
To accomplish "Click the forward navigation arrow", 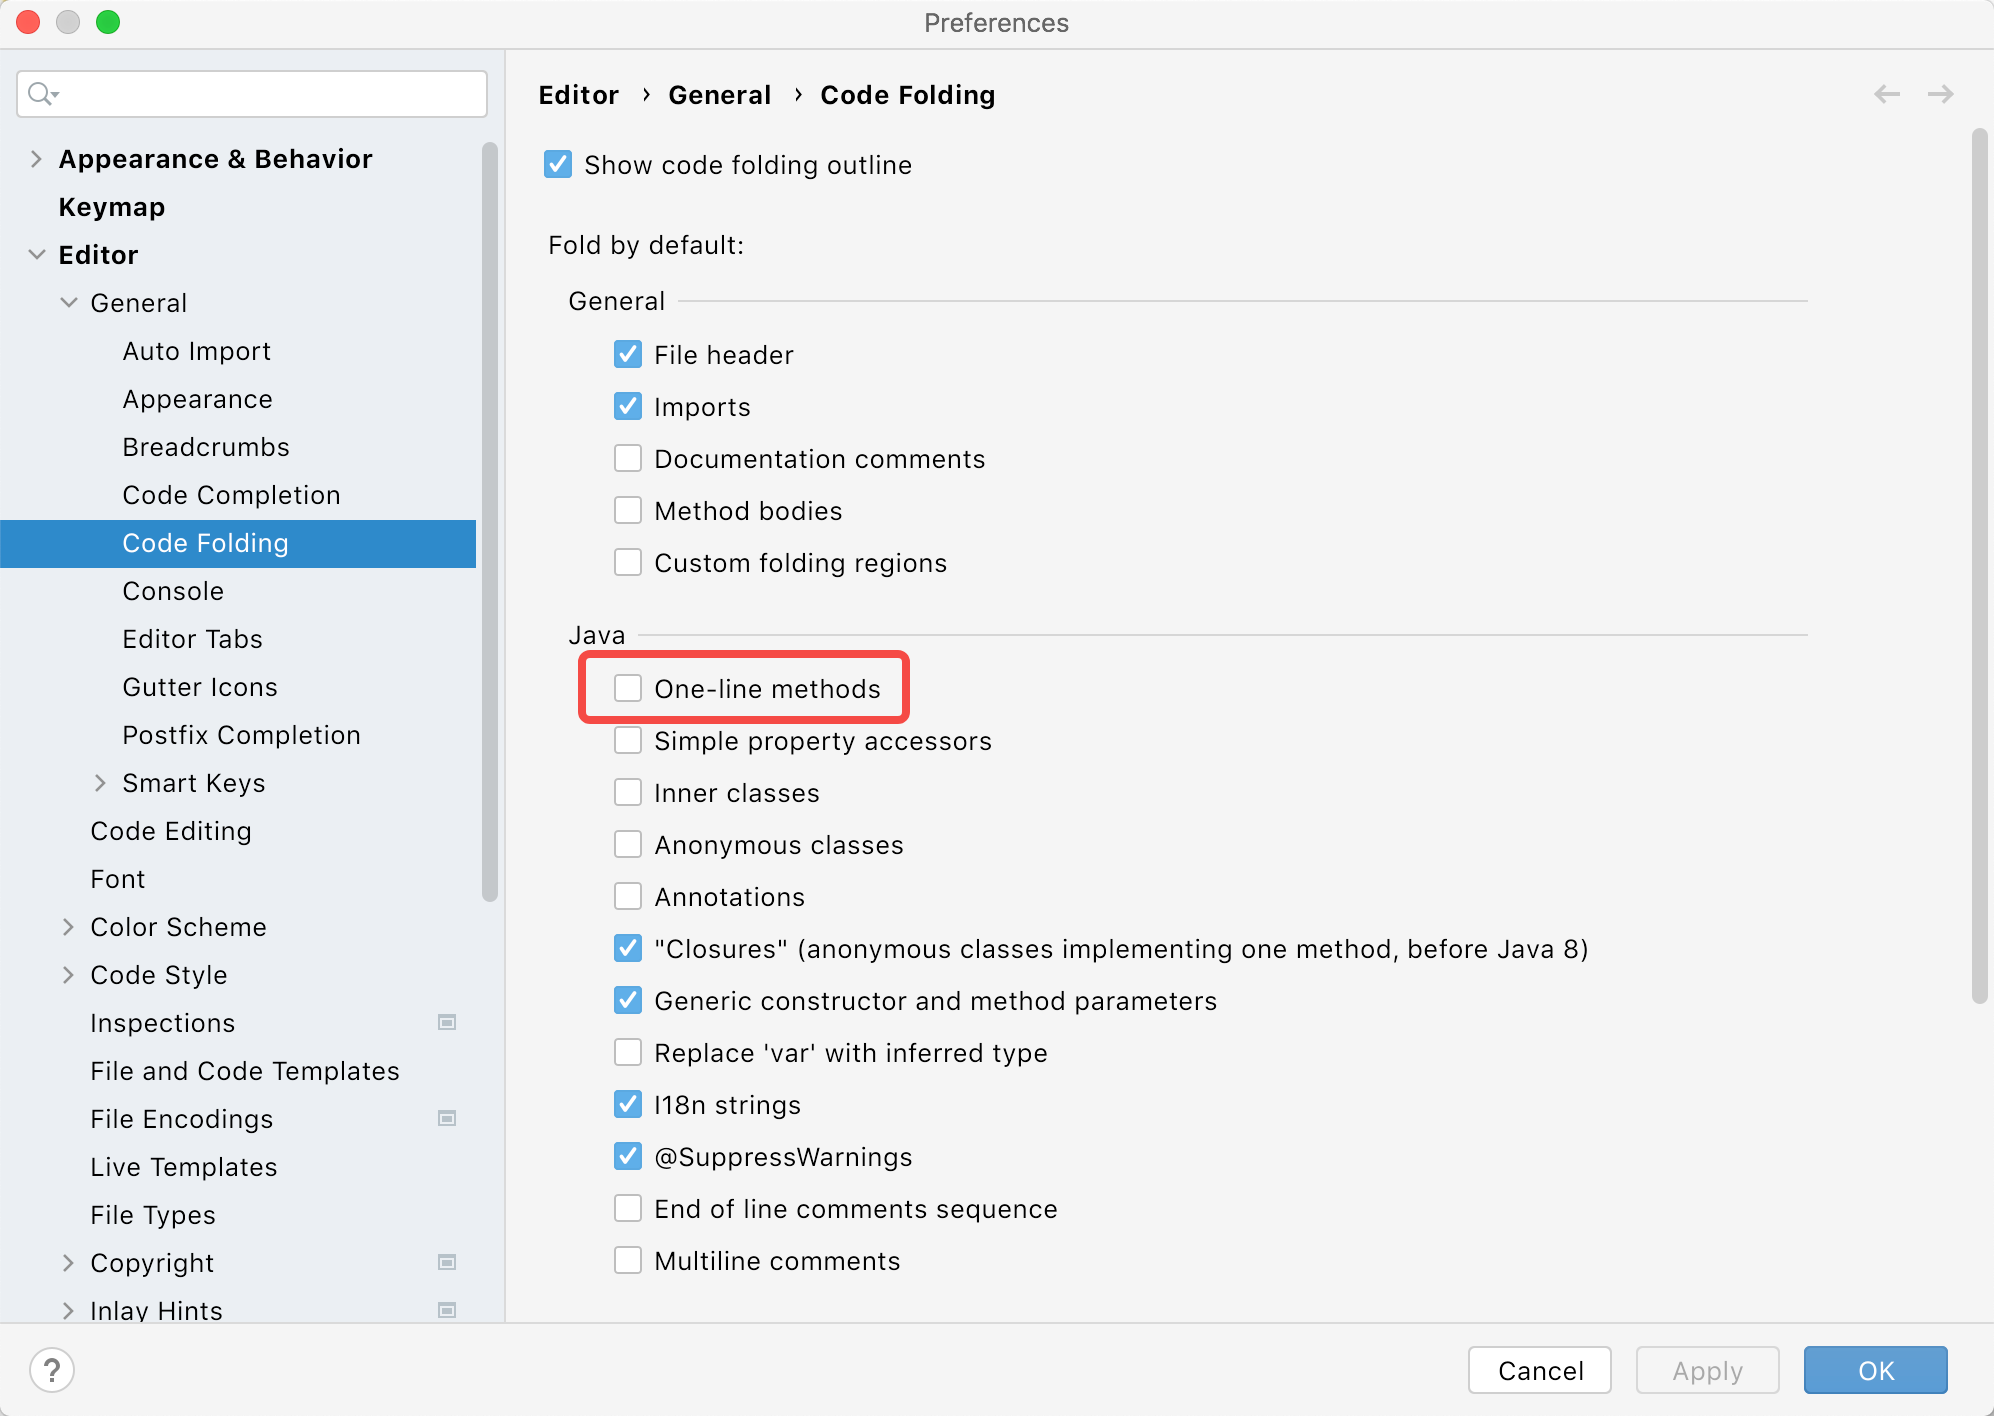I will pos(1940,94).
